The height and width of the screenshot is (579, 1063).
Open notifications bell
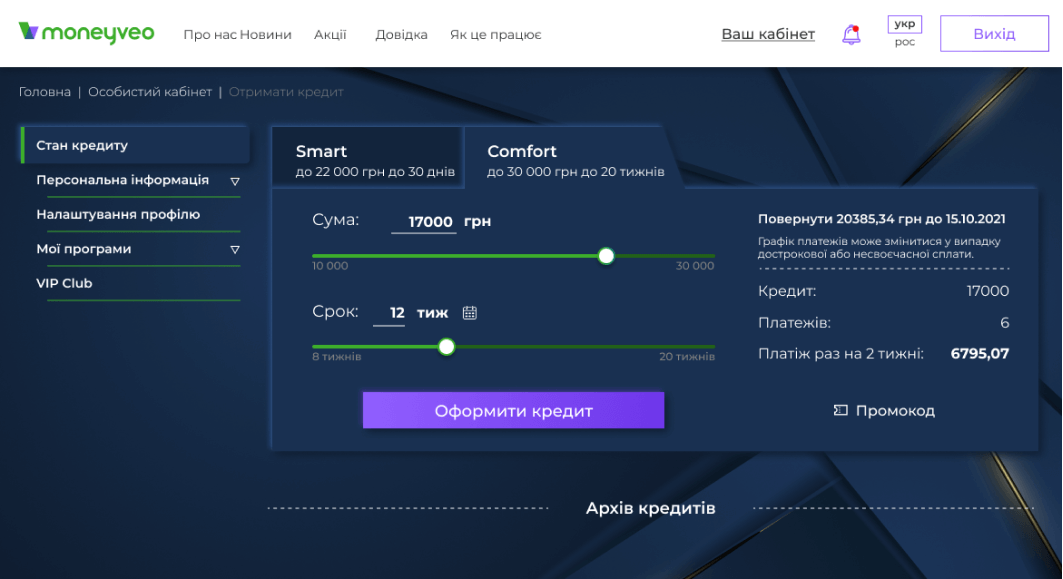click(x=851, y=35)
